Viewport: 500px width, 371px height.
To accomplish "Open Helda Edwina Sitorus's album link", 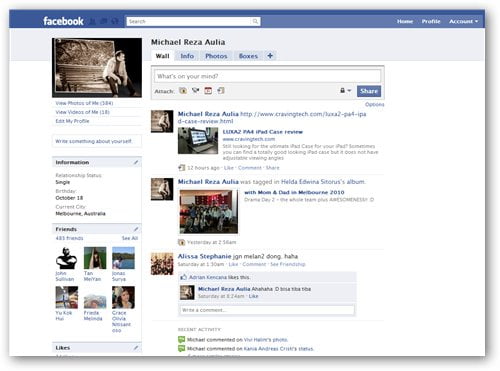I will click(323, 182).
